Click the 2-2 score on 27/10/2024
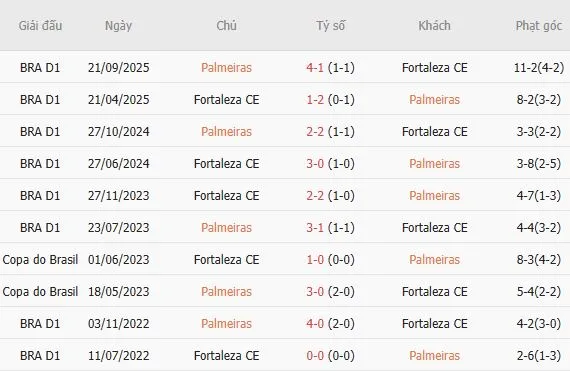 click(x=315, y=132)
